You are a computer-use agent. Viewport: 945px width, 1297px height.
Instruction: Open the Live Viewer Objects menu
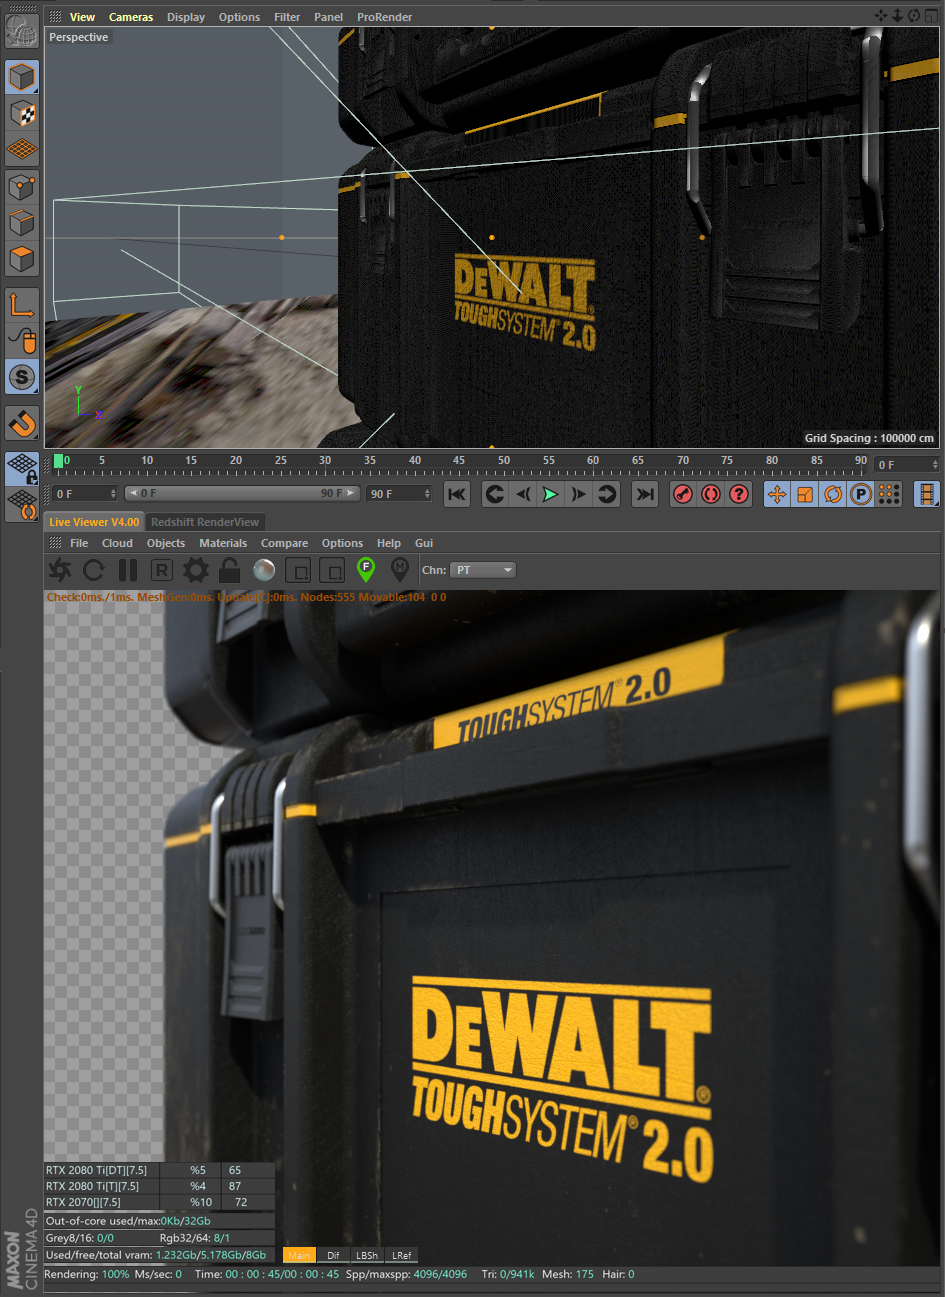pos(166,543)
